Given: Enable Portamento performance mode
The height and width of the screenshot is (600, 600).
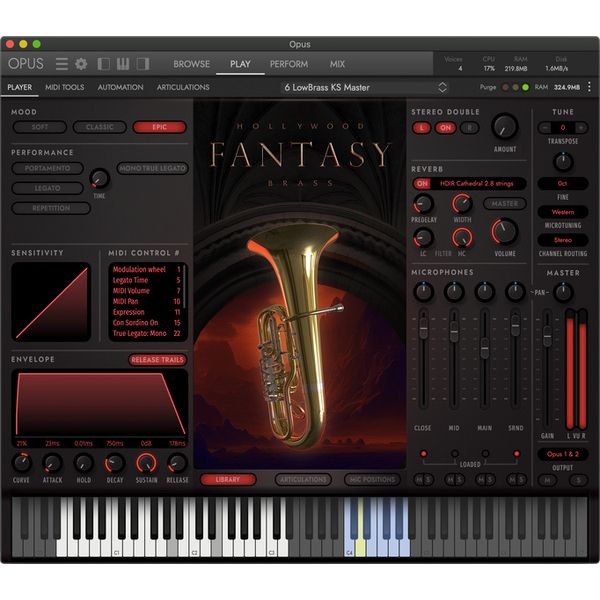Looking at the screenshot, I should click(47, 168).
